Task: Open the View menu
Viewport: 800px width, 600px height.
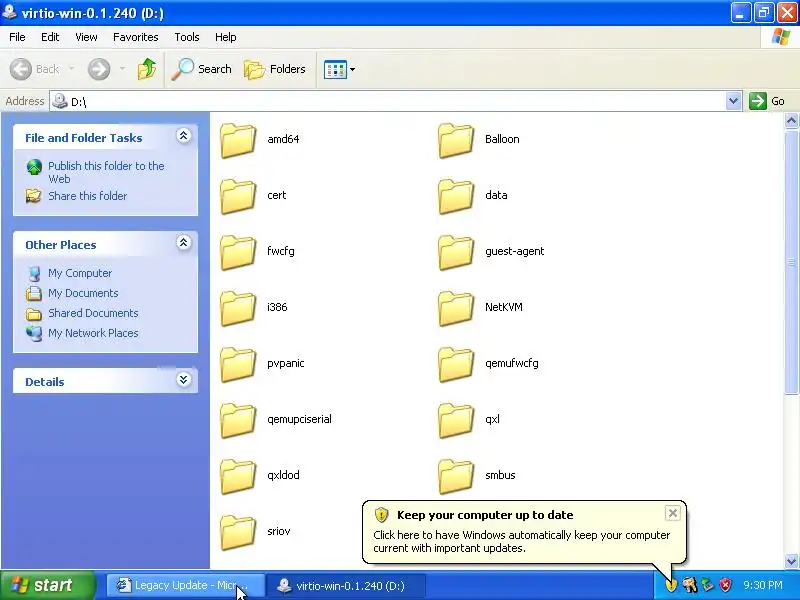Action: 86,37
